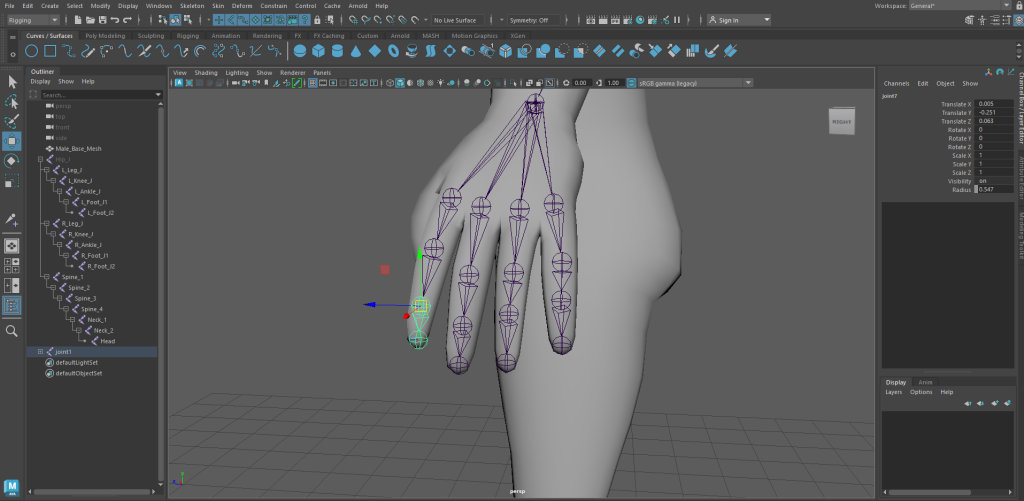Screen dimensions: 1024x501
Task: Click the polygon cube shelf icon
Action: pyautogui.click(x=318, y=51)
